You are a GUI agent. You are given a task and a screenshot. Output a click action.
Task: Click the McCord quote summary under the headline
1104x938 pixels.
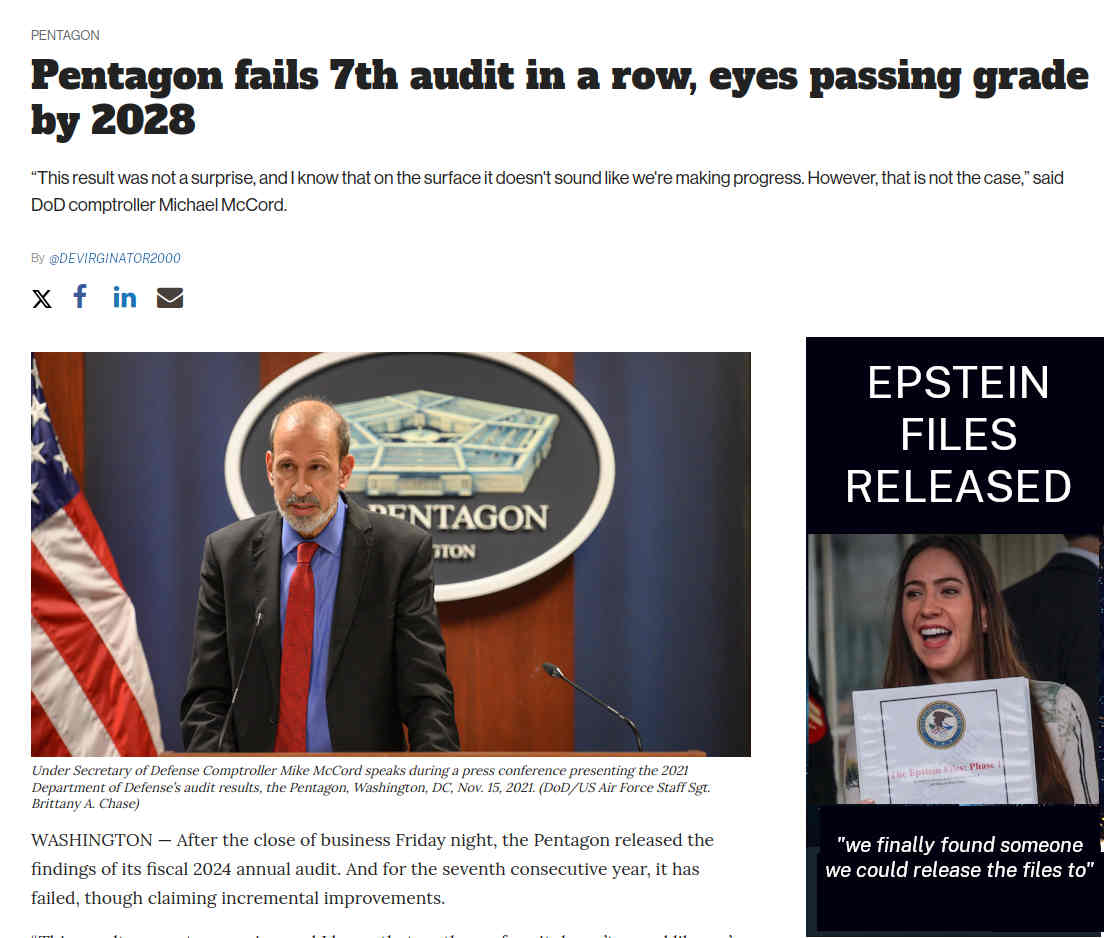coord(547,192)
